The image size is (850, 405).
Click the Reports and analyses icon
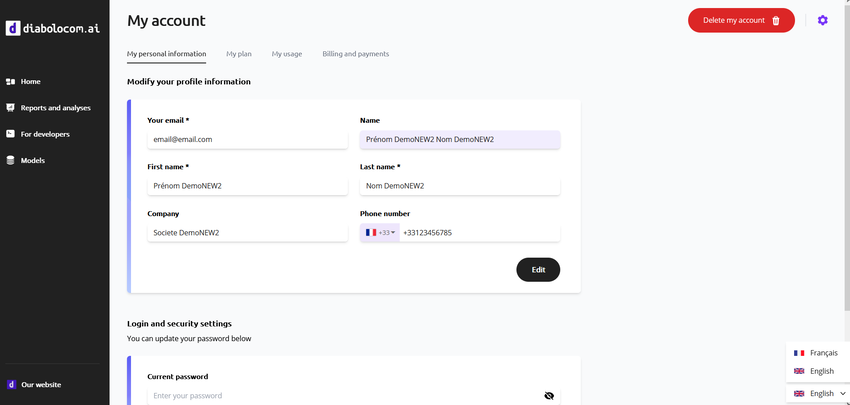coord(11,108)
